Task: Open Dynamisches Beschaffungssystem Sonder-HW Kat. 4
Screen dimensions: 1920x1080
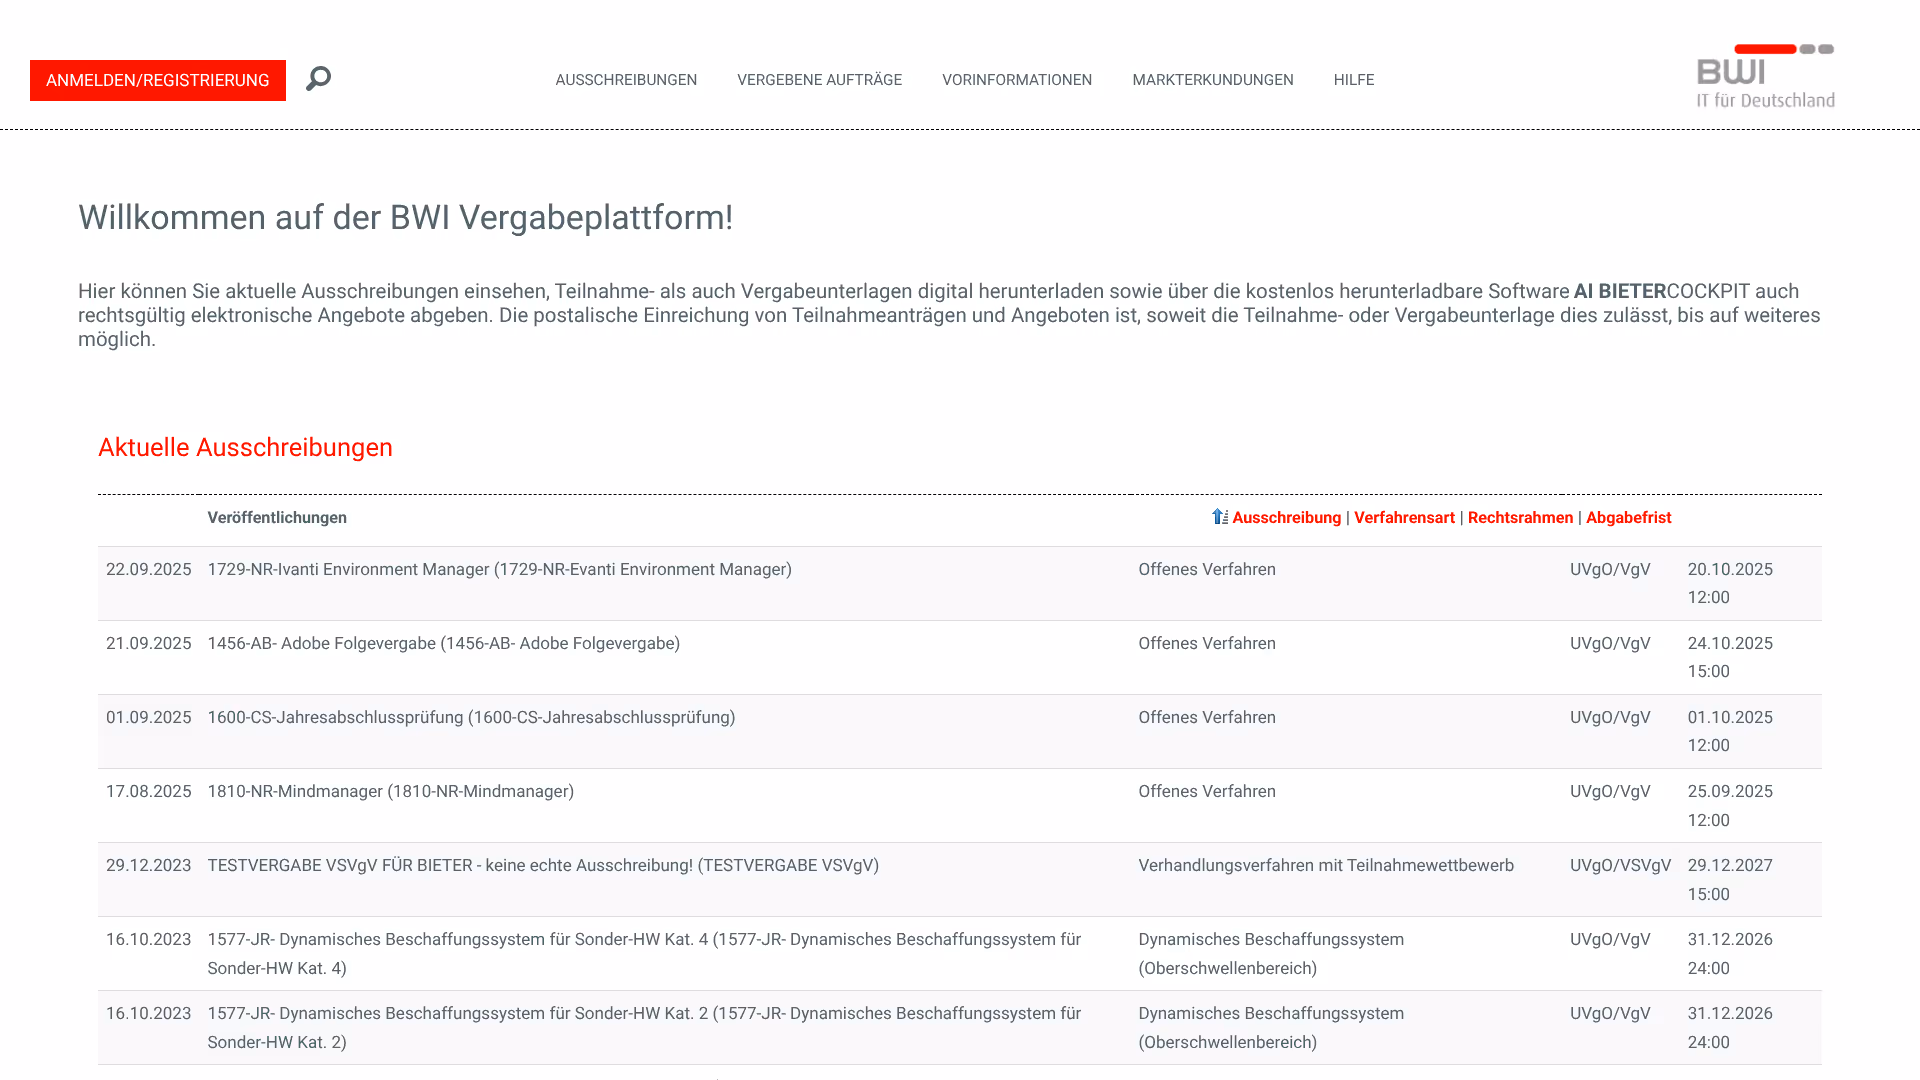Action: point(643,940)
